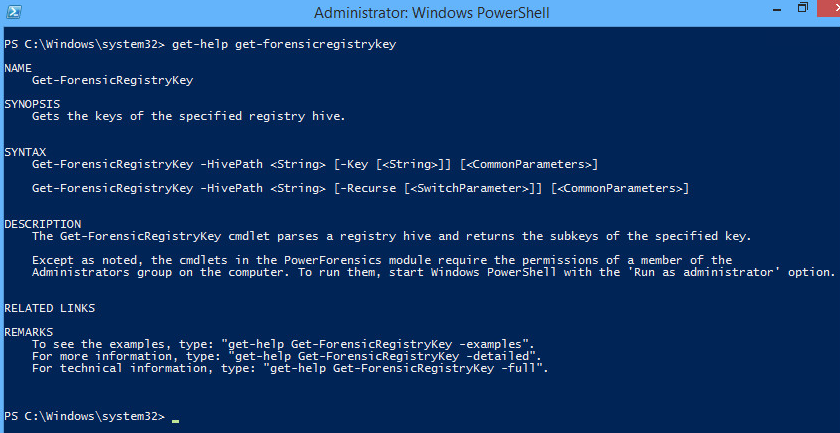Screen dimensions: 840x433
Task: Close the PowerShell window
Action: [x=828, y=9]
